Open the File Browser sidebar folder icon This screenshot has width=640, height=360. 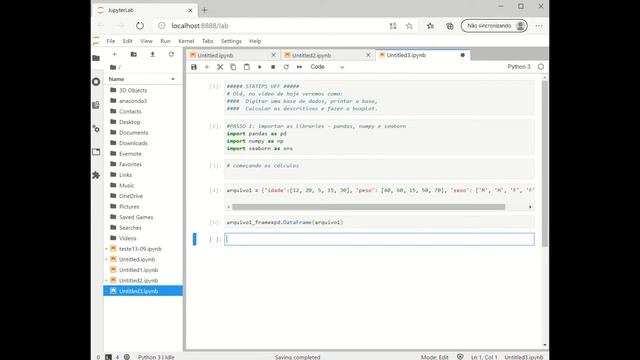[x=96, y=58]
